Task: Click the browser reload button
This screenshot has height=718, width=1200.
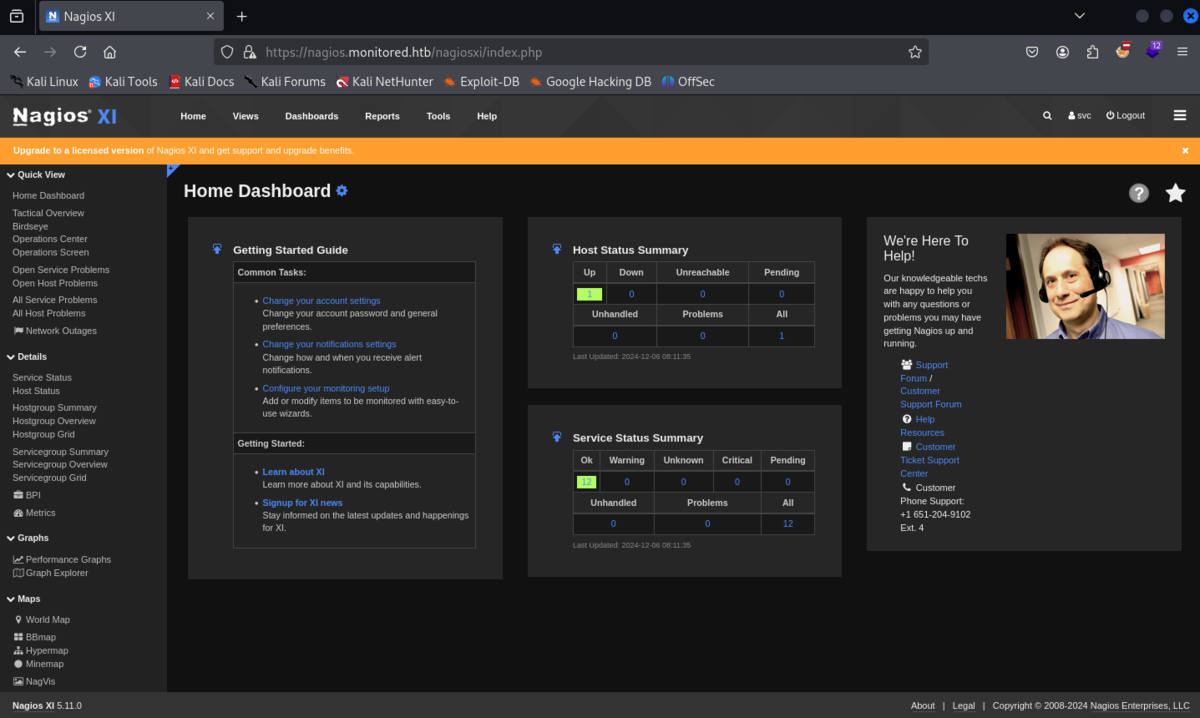Action: [80, 52]
